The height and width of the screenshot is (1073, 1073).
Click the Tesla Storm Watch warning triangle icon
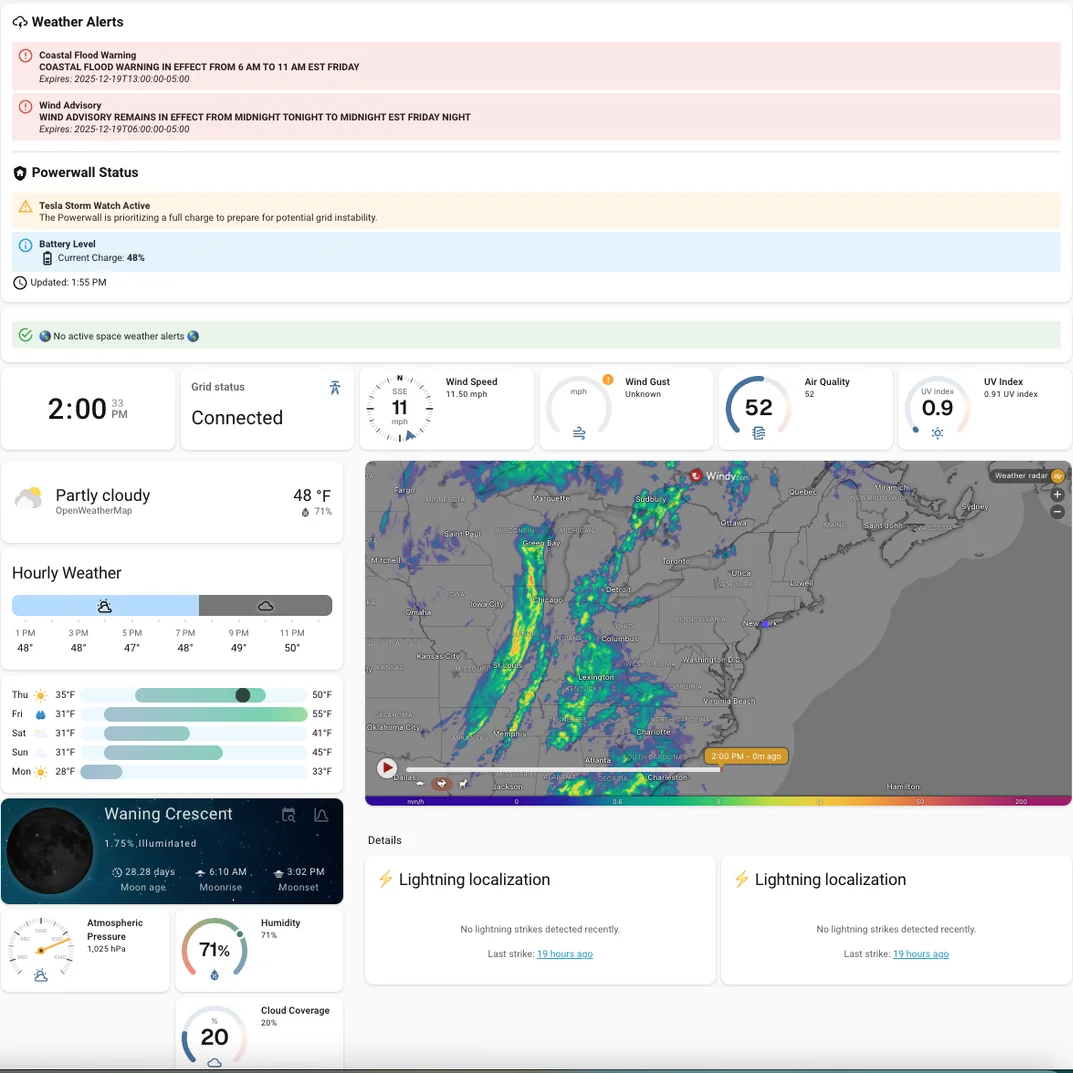coord(25,205)
